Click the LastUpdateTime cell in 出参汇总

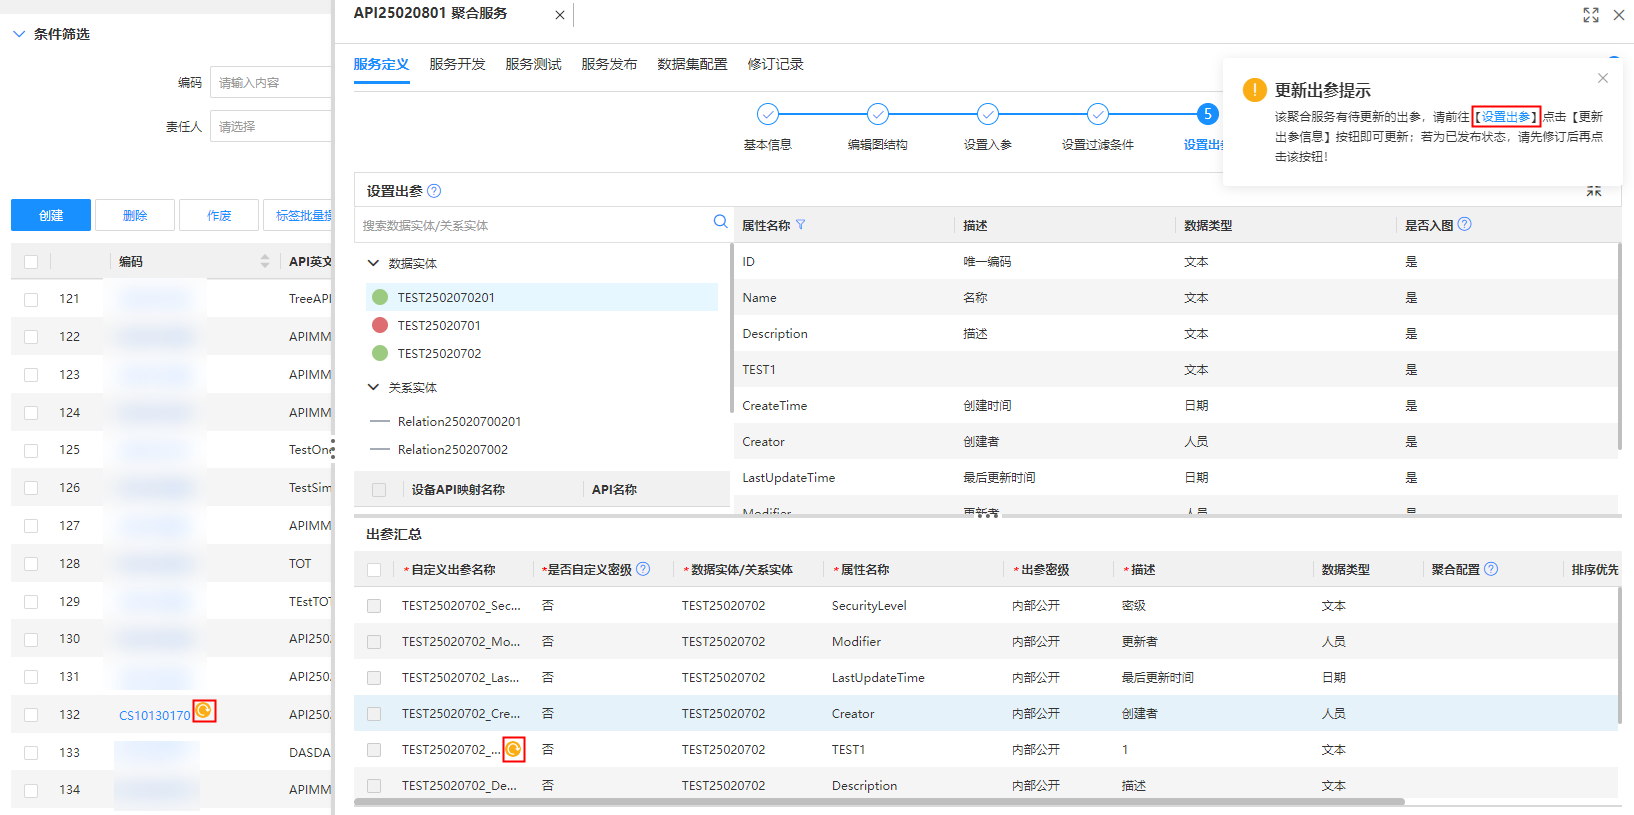click(878, 677)
